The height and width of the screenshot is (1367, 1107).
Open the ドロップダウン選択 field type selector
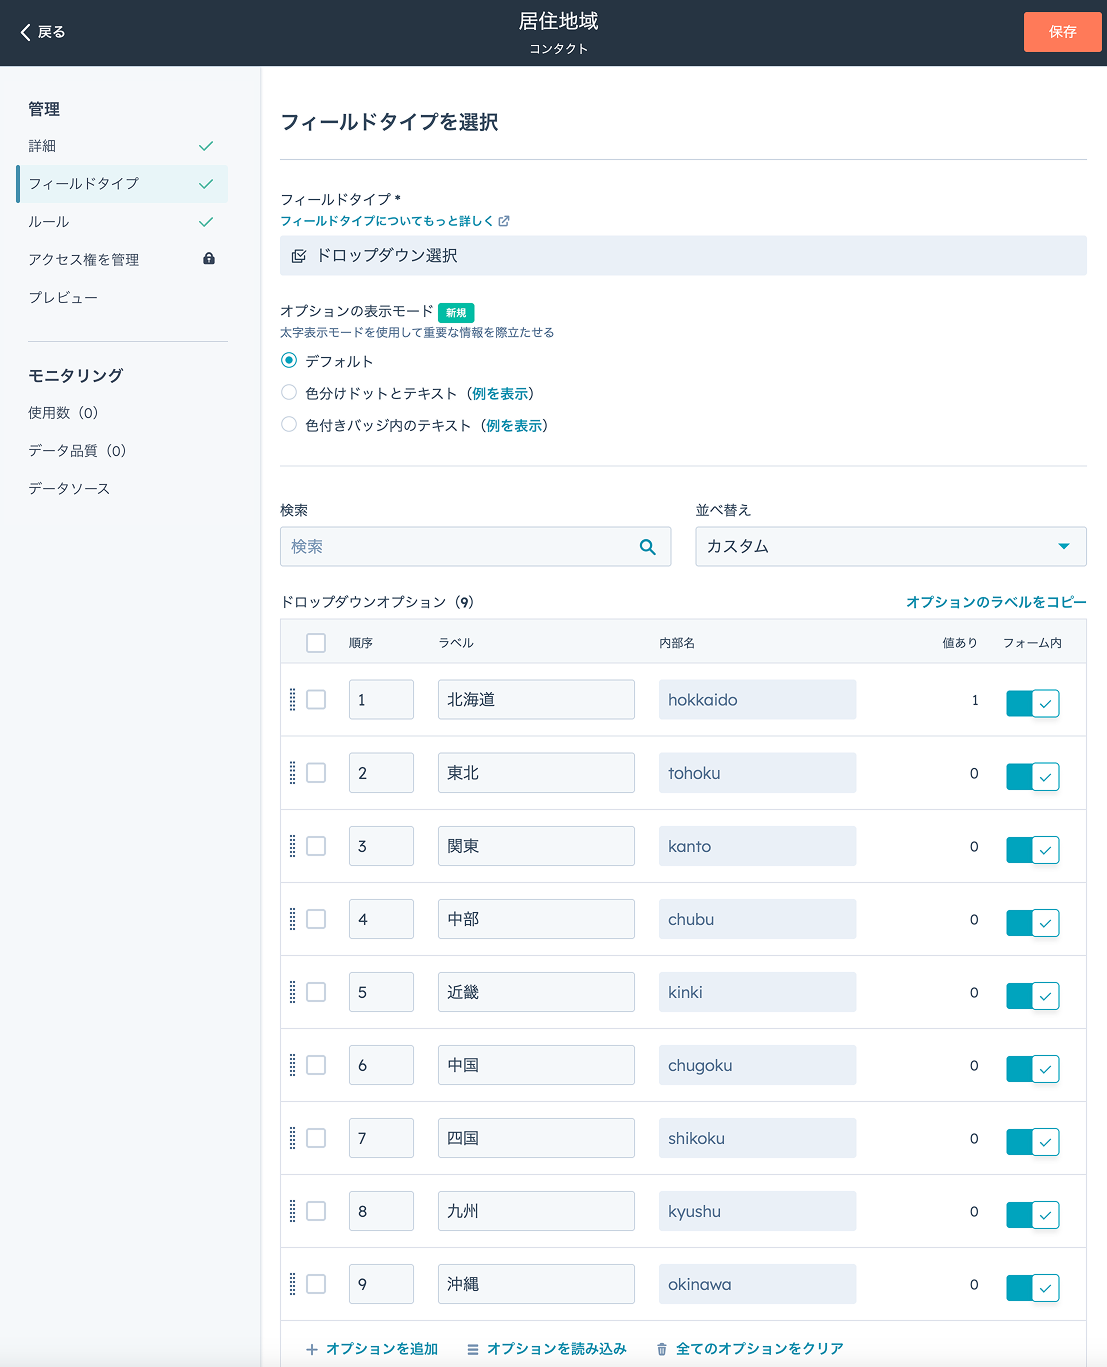click(x=683, y=256)
